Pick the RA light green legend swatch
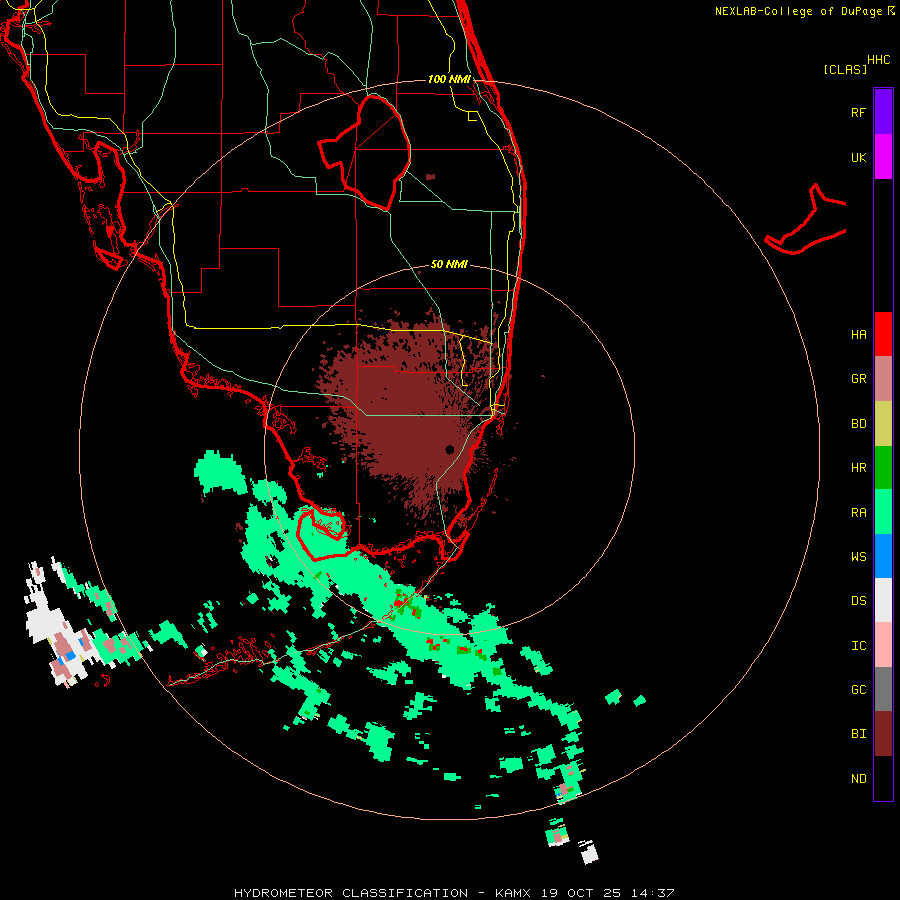 pyautogui.click(x=883, y=512)
